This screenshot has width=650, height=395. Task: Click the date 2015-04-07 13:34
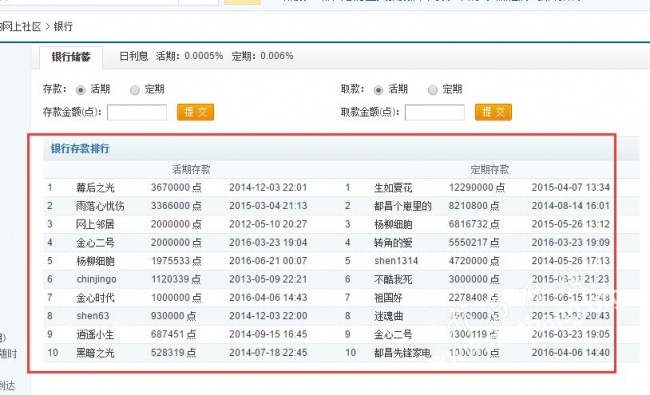pos(571,187)
